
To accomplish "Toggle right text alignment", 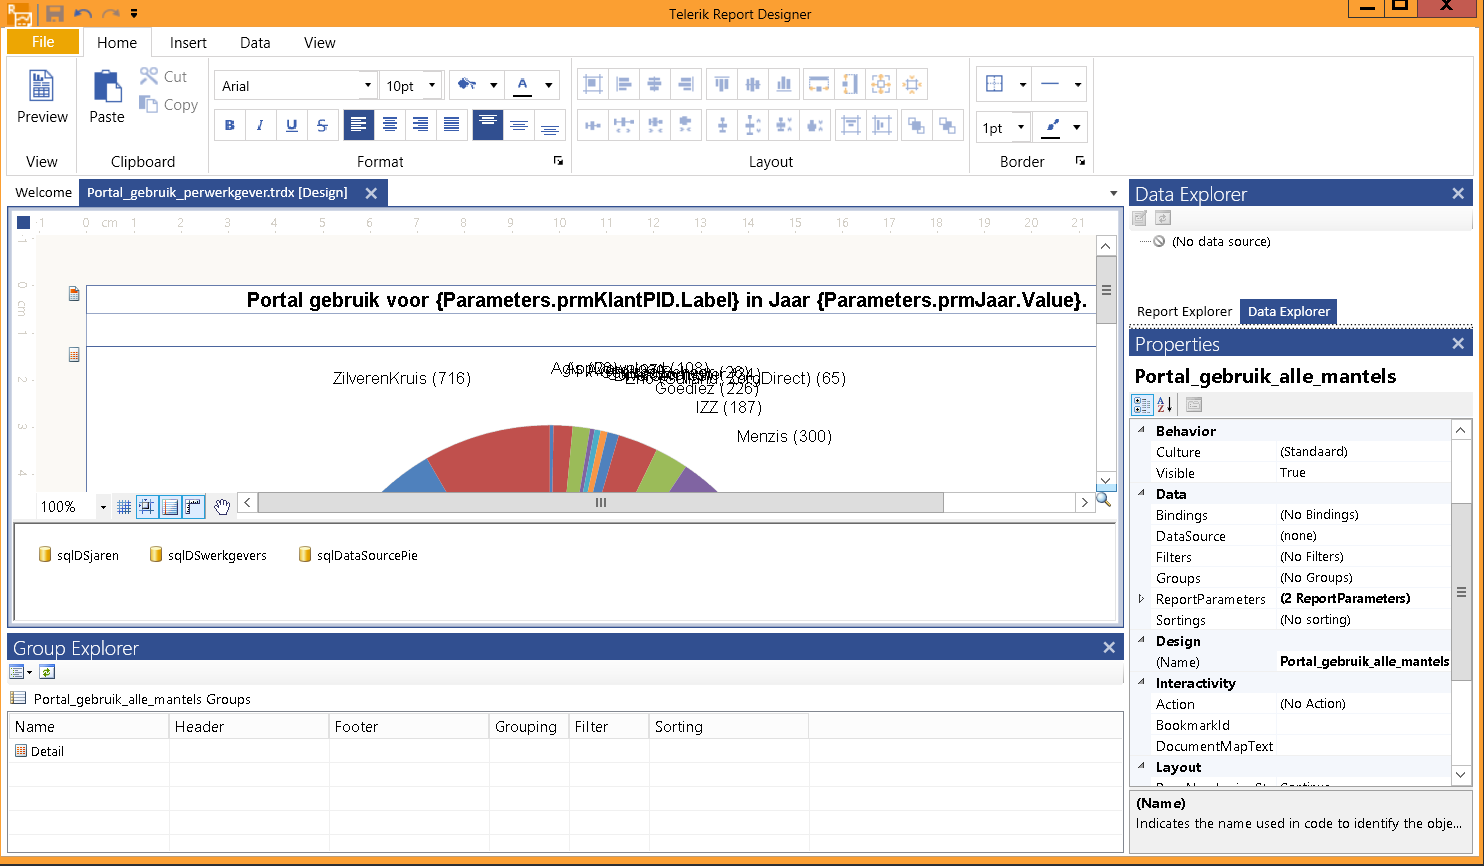I will 421,125.
